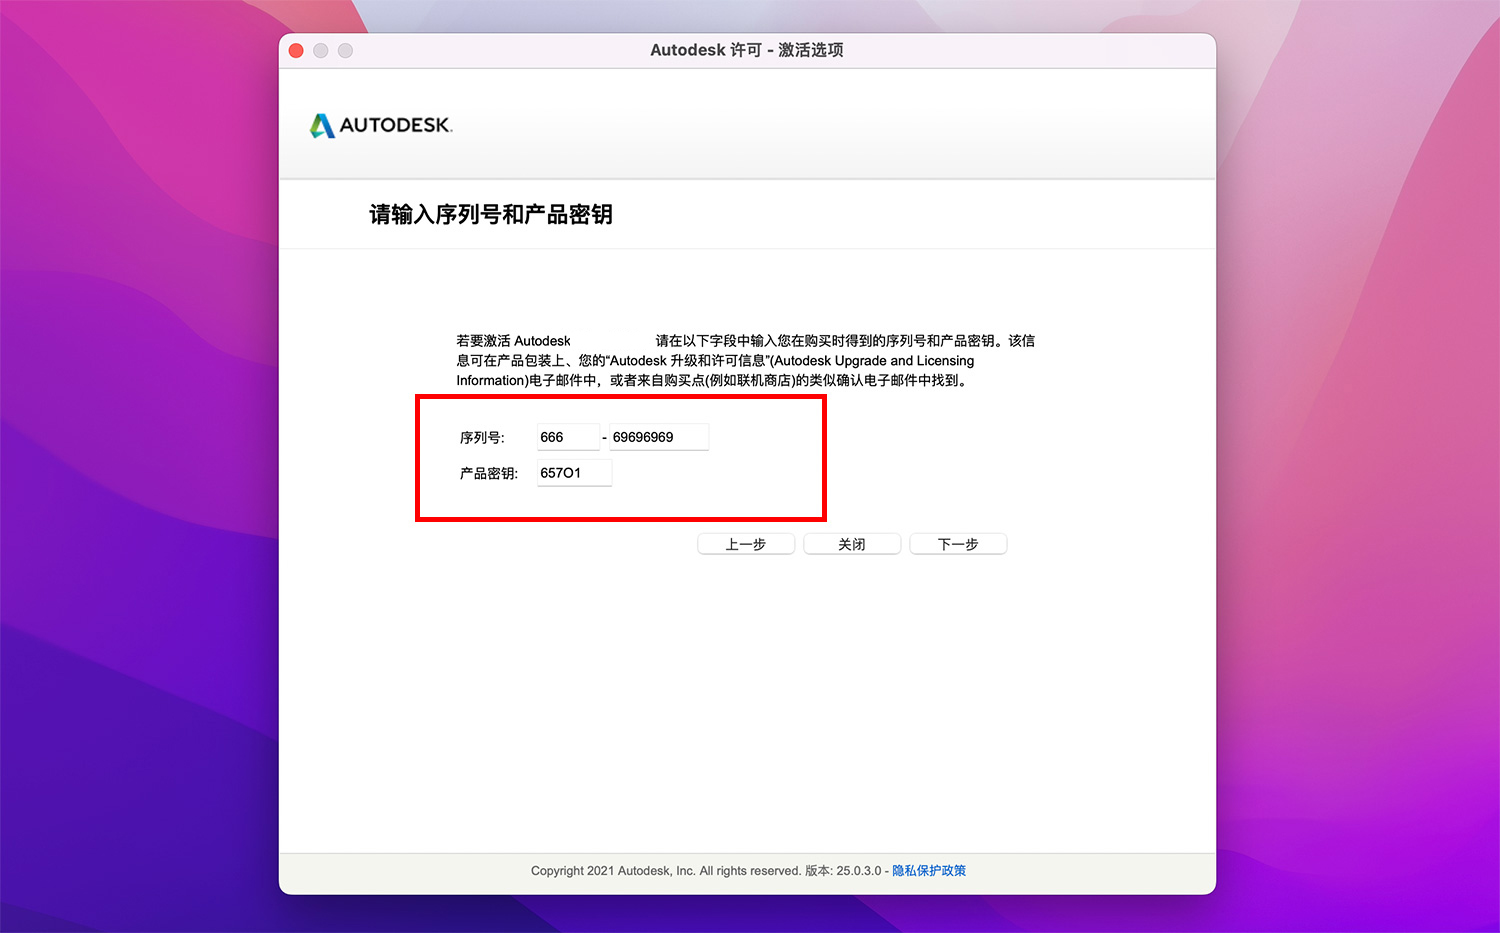Screen dimensions: 1500x933
Task: Proceed with the 下一步 button
Action: coord(958,544)
